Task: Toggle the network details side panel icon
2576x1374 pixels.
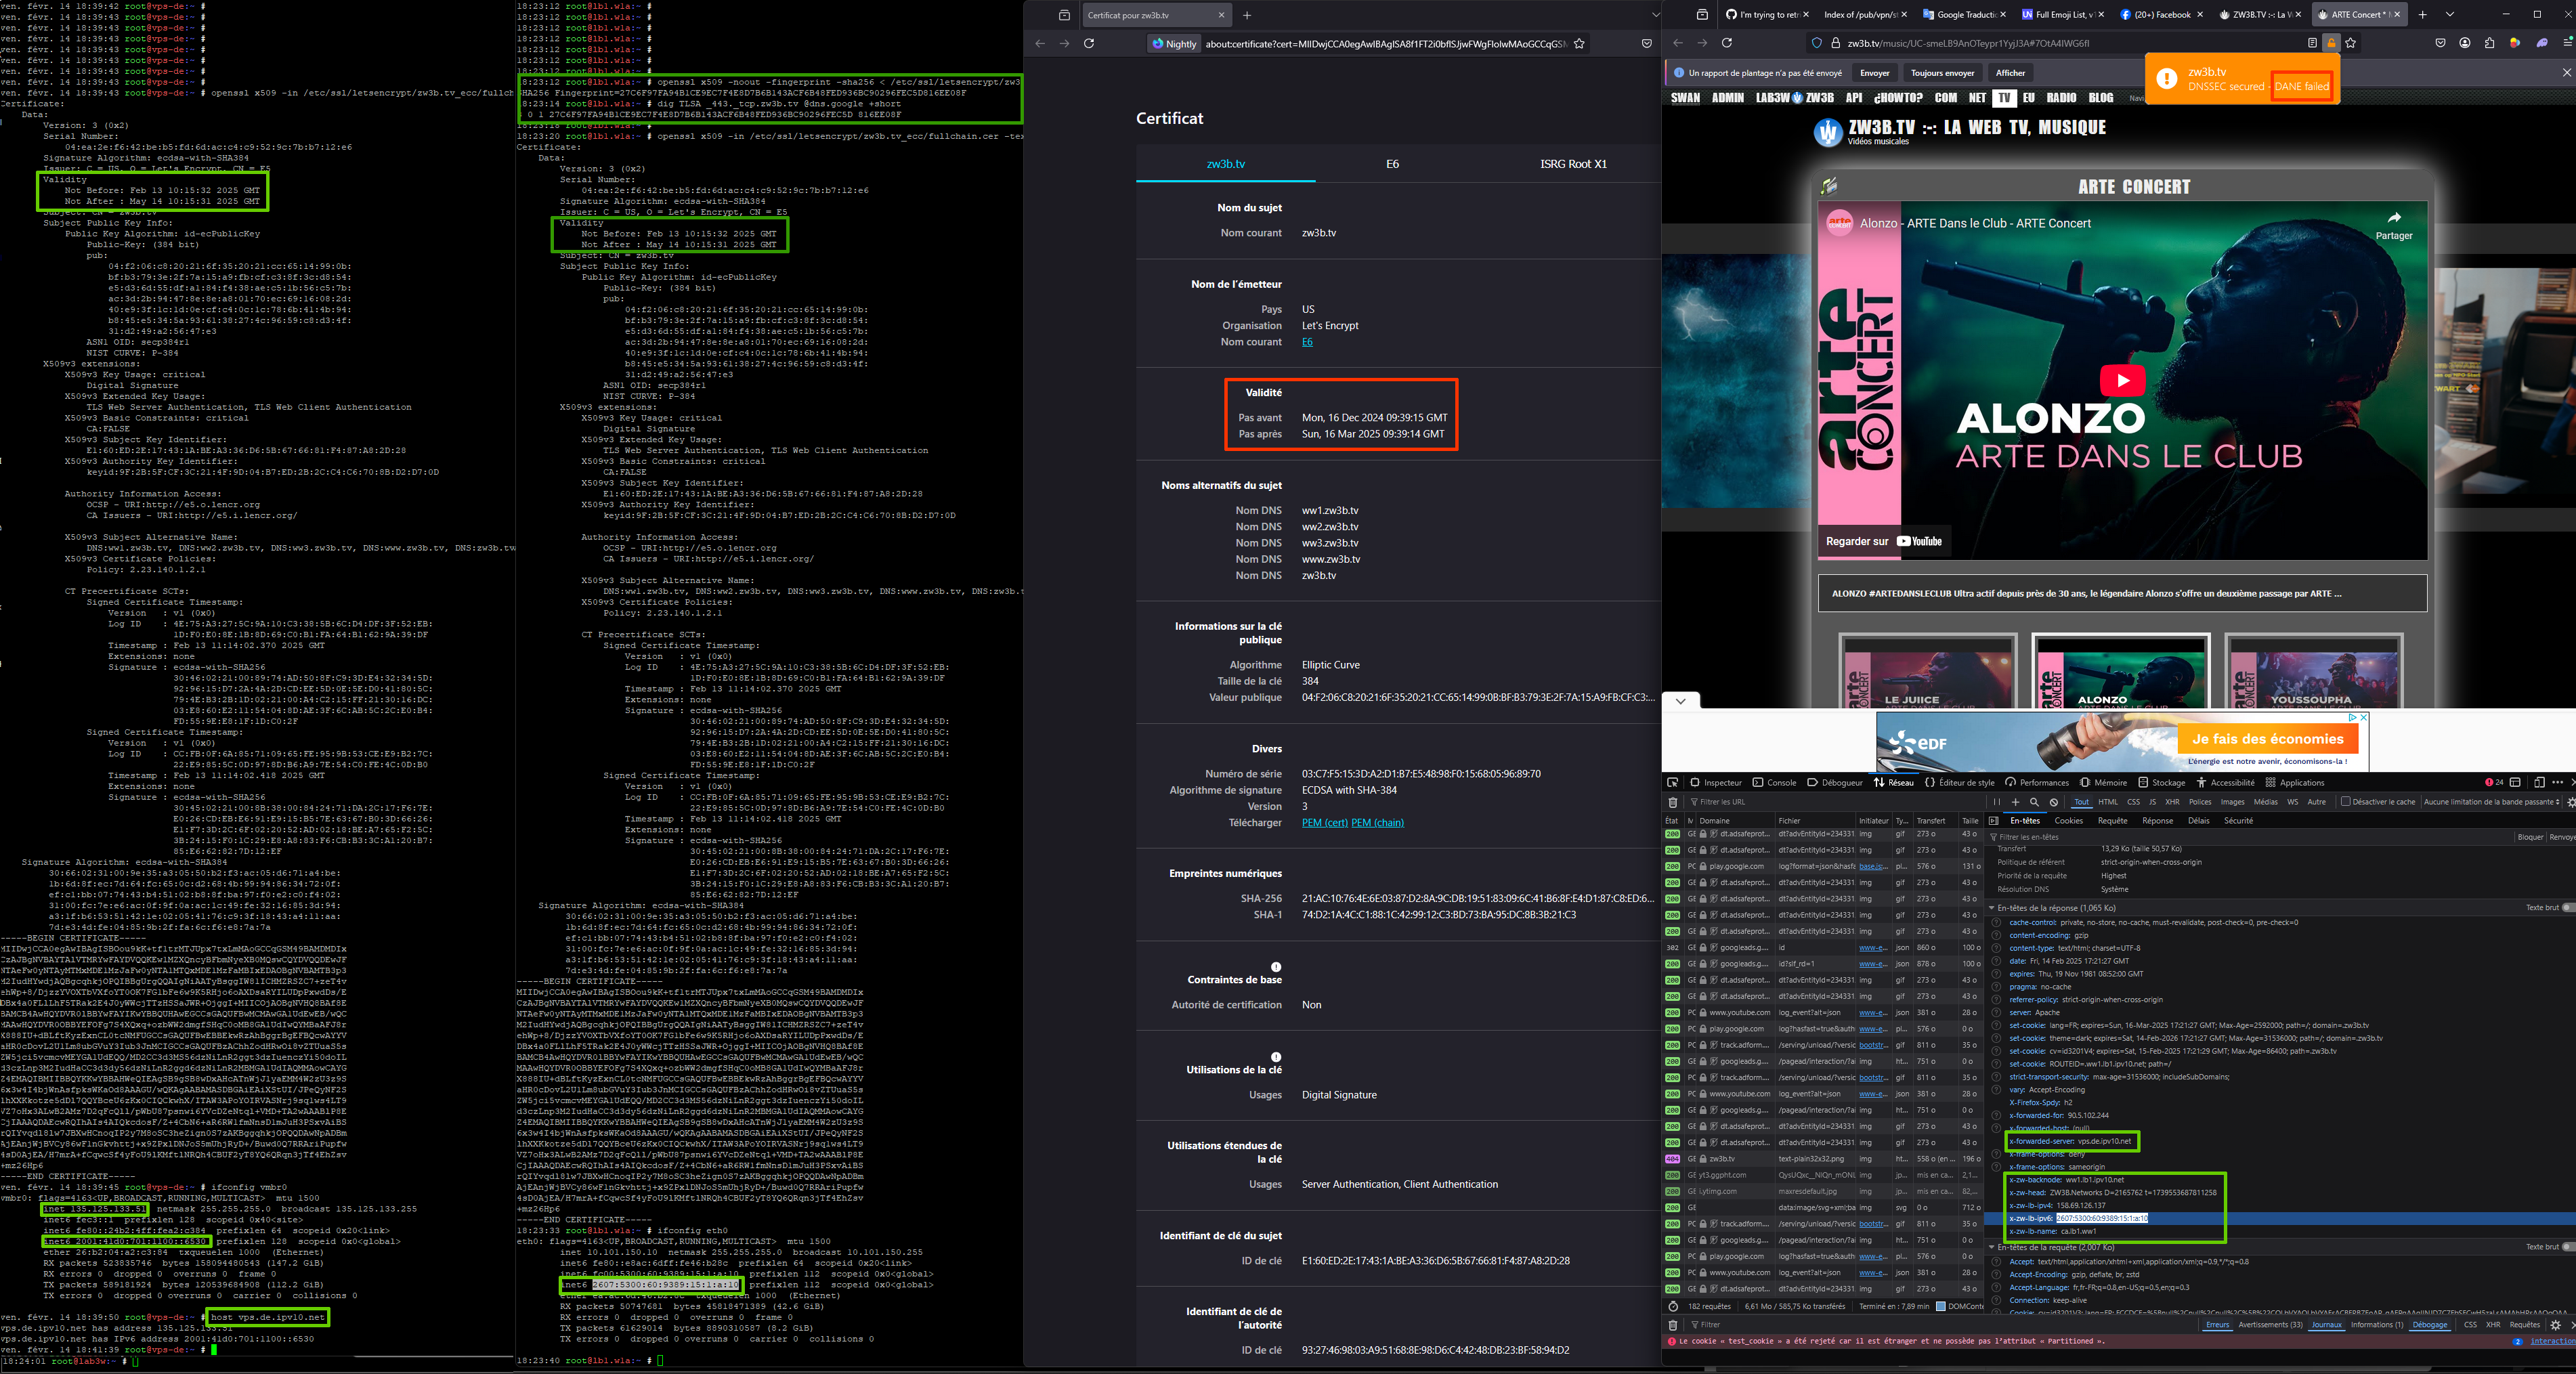Action: pos(1993,821)
